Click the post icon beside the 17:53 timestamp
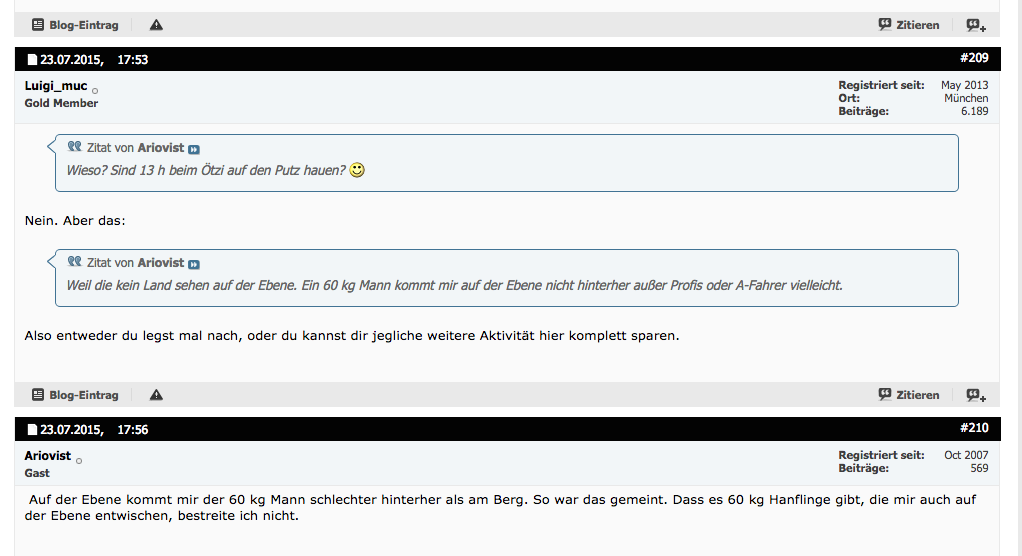Image resolution: width=1022 pixels, height=556 pixels. pos(32,60)
